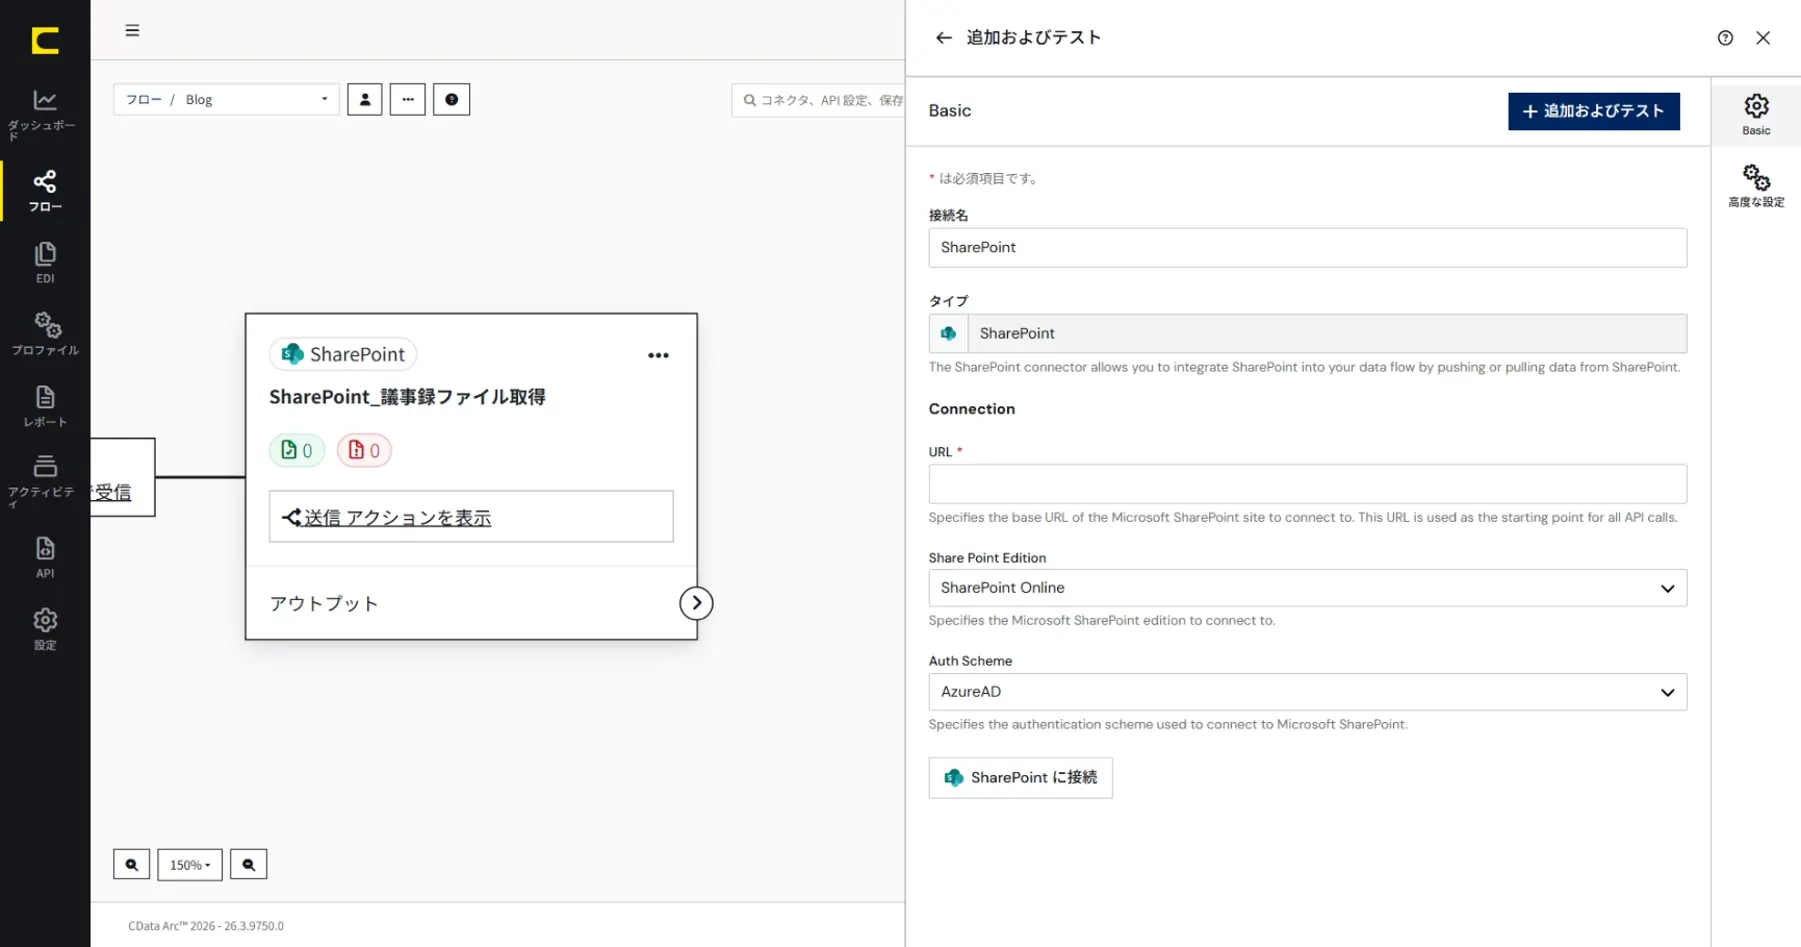Click the flow info icon button

click(452, 99)
